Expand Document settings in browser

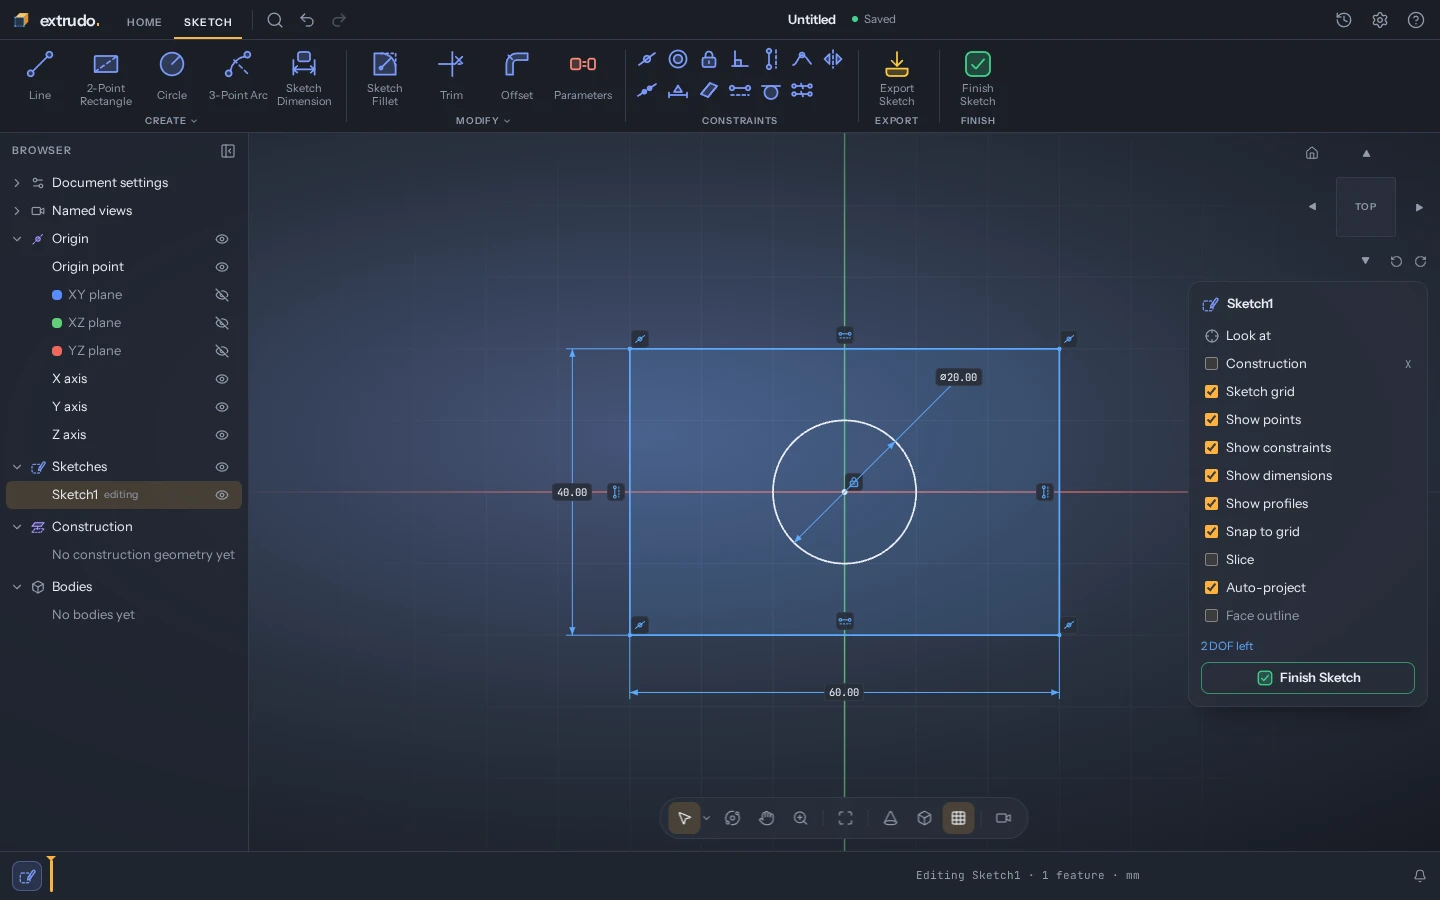point(17,183)
